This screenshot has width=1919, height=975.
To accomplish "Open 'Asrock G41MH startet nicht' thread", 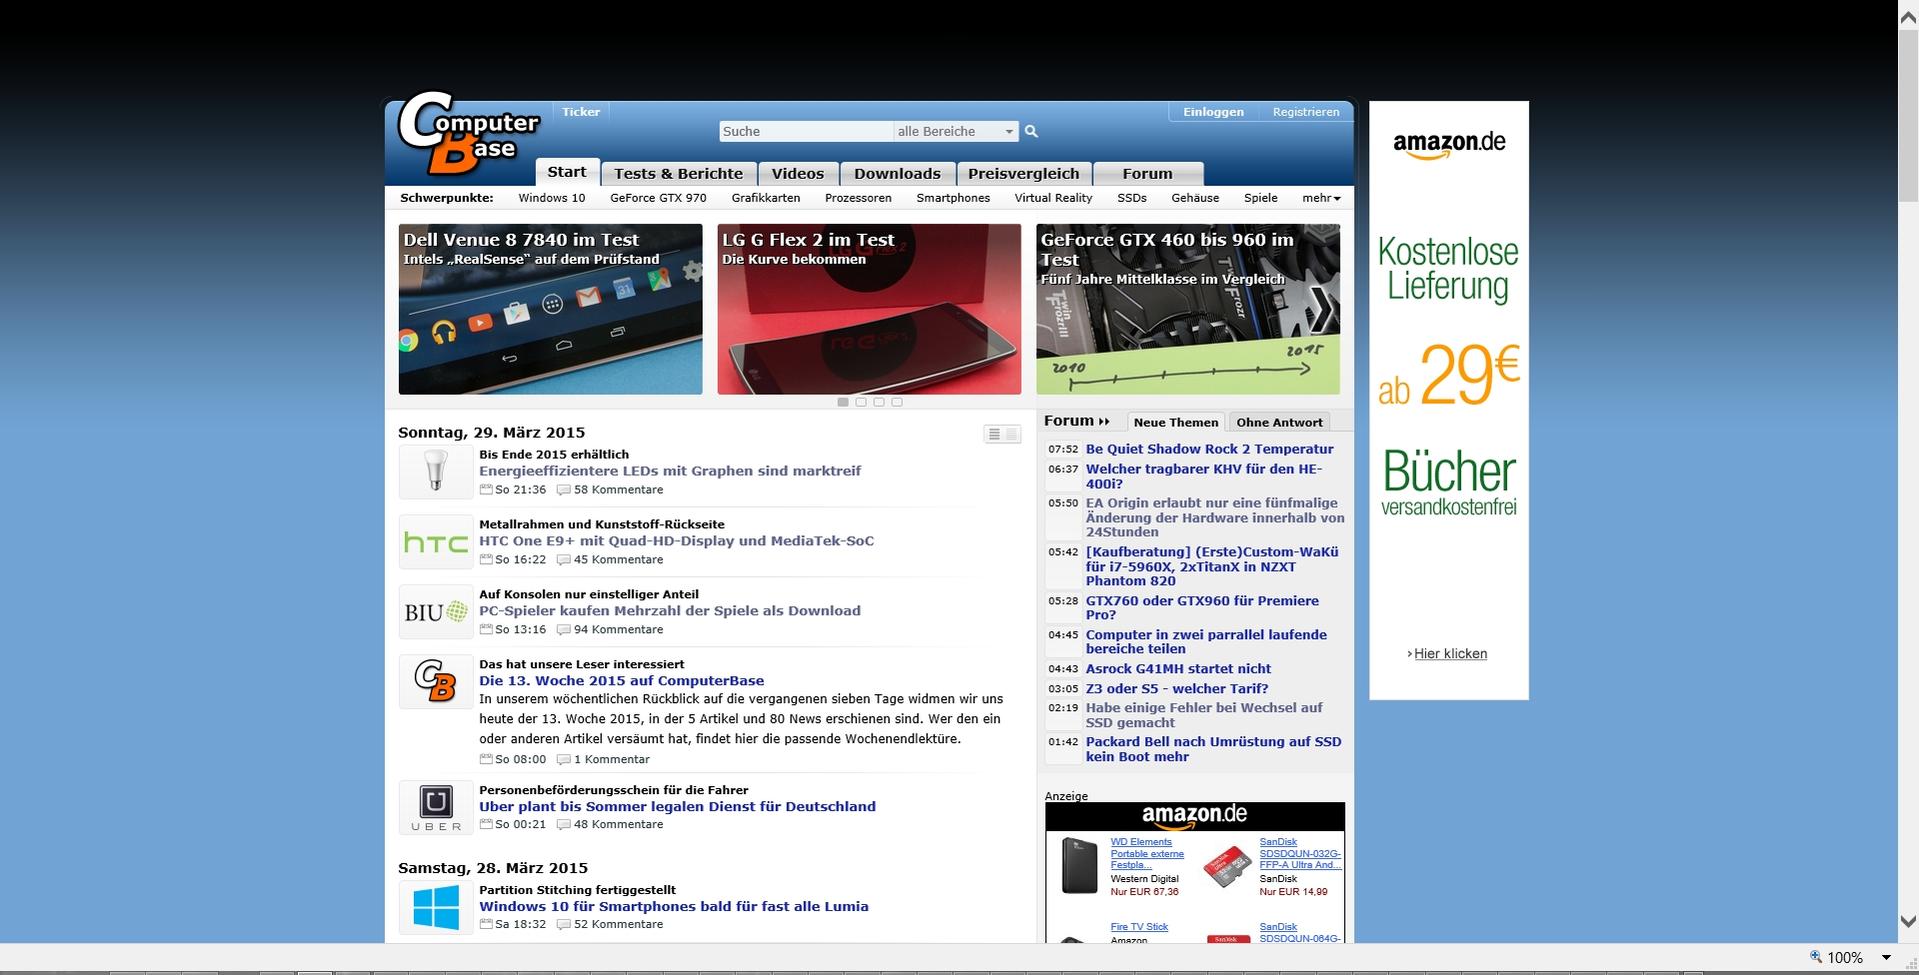I will click(x=1178, y=669).
